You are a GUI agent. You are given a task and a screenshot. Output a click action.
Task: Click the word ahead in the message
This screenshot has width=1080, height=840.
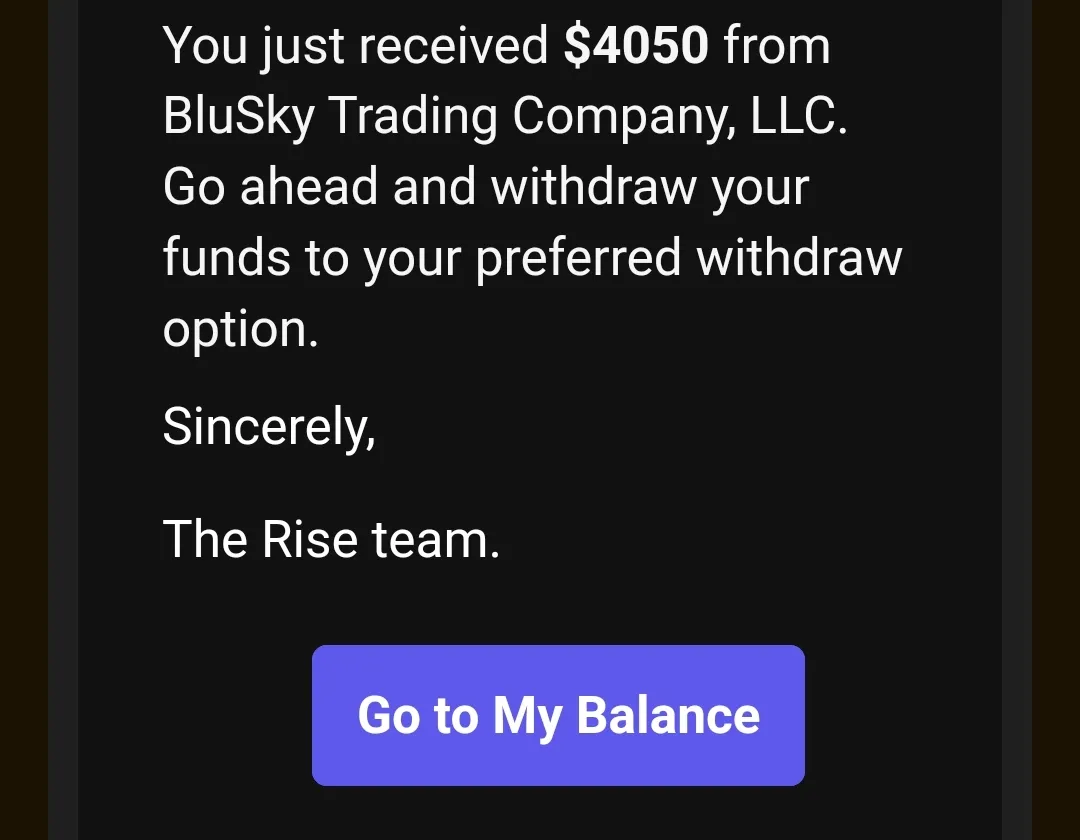309,186
